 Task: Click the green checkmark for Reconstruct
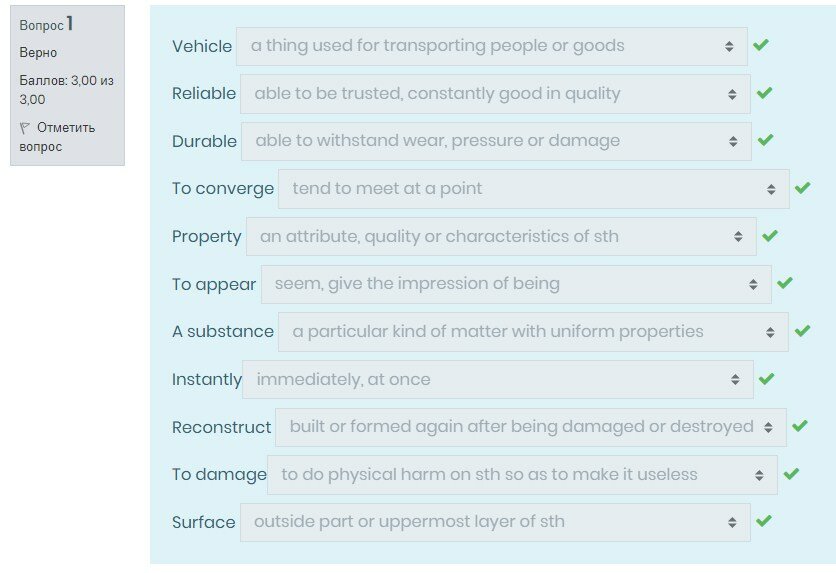[799, 426]
